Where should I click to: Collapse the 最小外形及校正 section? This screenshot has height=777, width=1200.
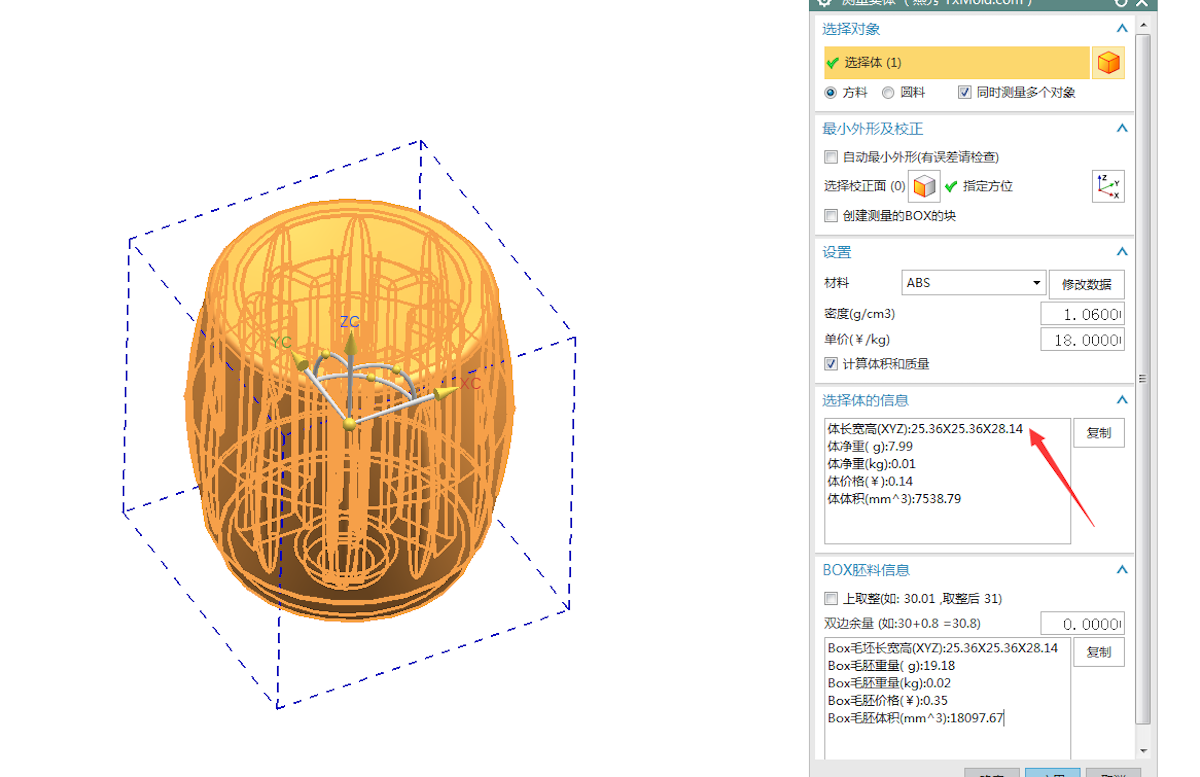click(x=1122, y=129)
